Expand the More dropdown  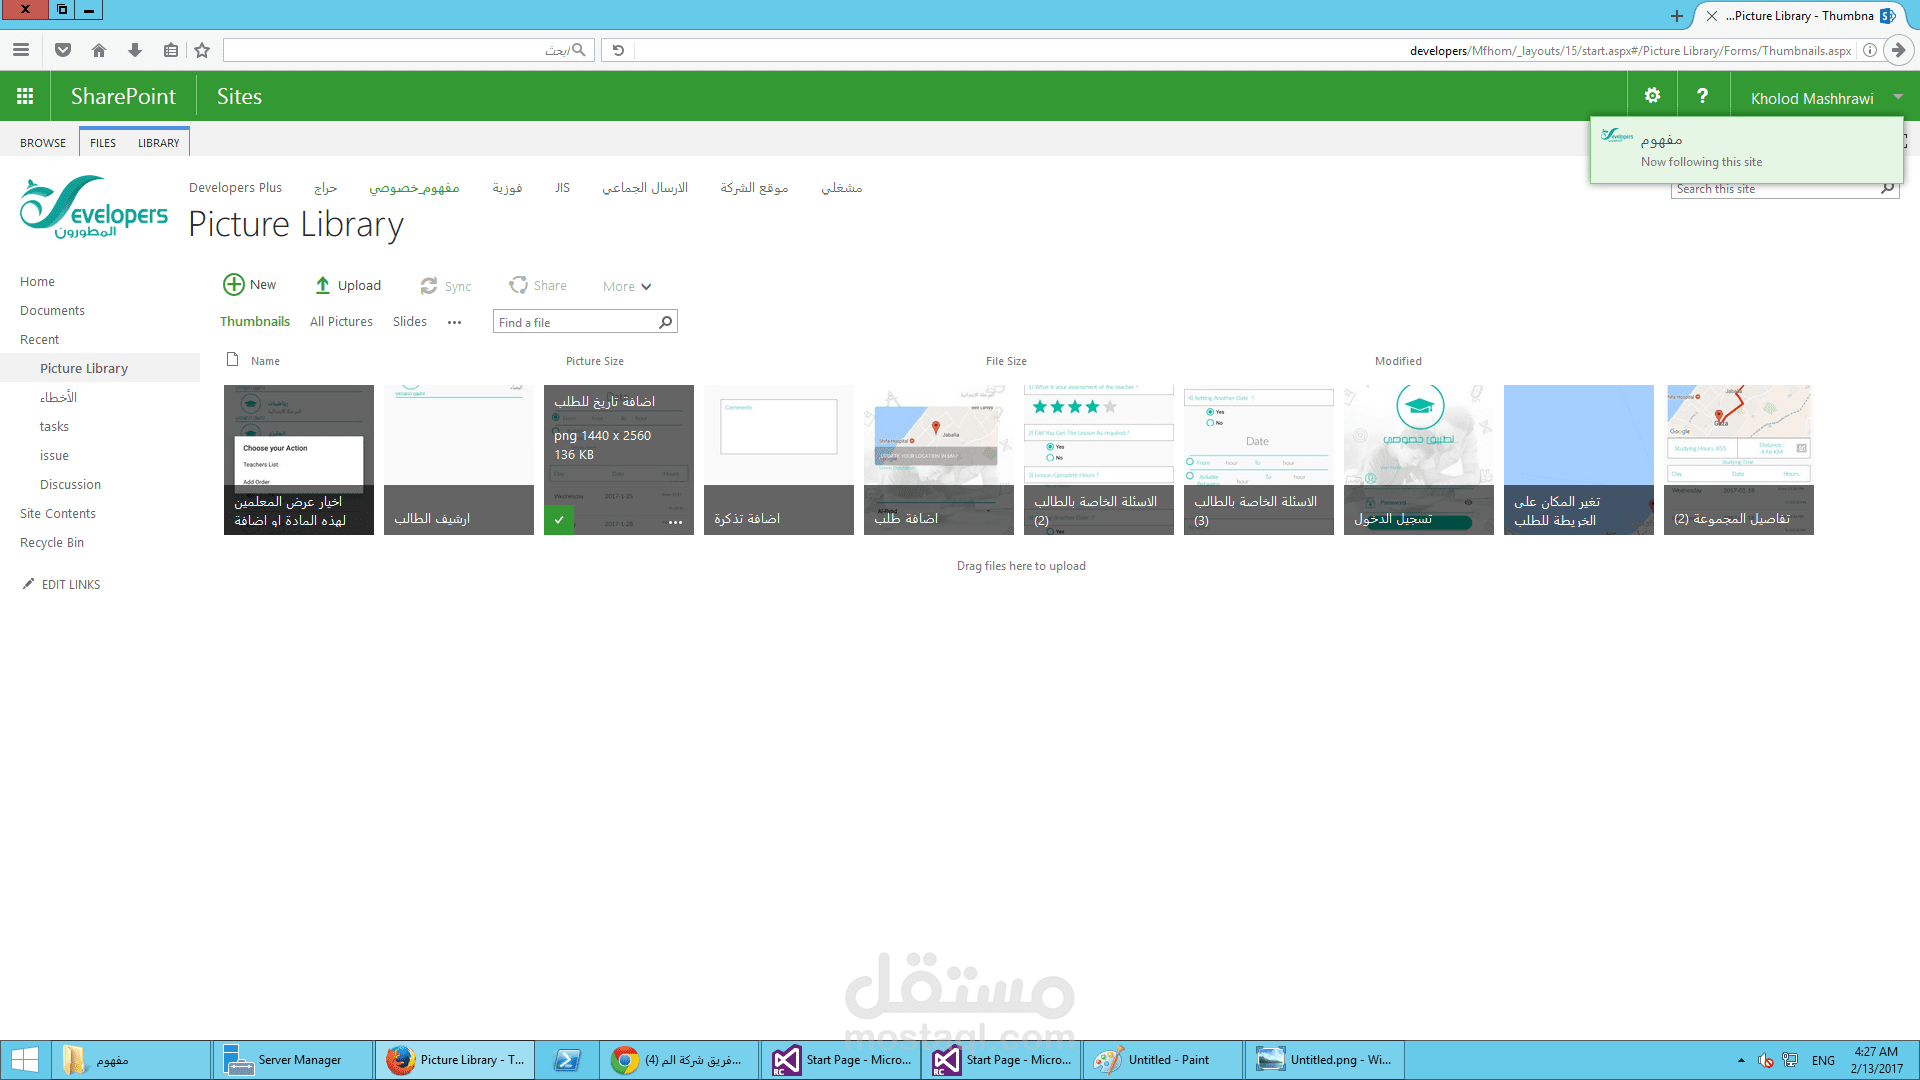[627, 286]
